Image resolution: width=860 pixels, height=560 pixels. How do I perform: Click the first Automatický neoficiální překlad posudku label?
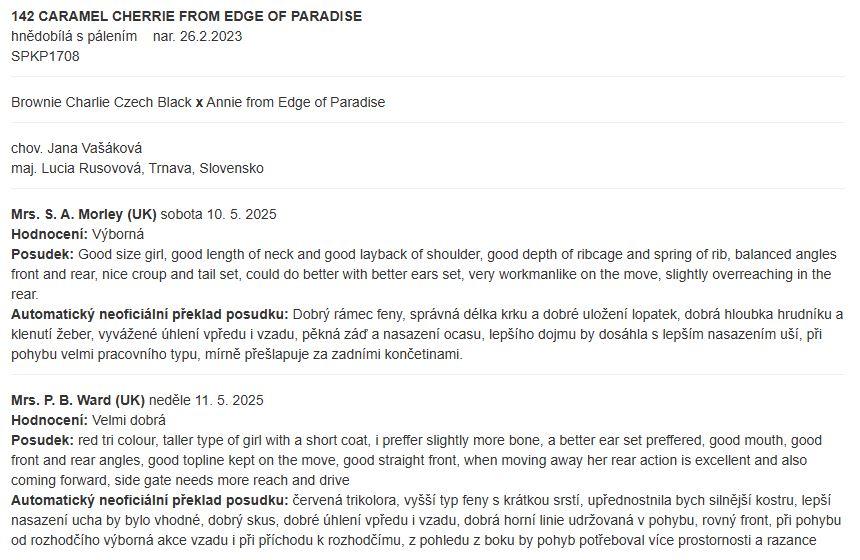pos(150,315)
